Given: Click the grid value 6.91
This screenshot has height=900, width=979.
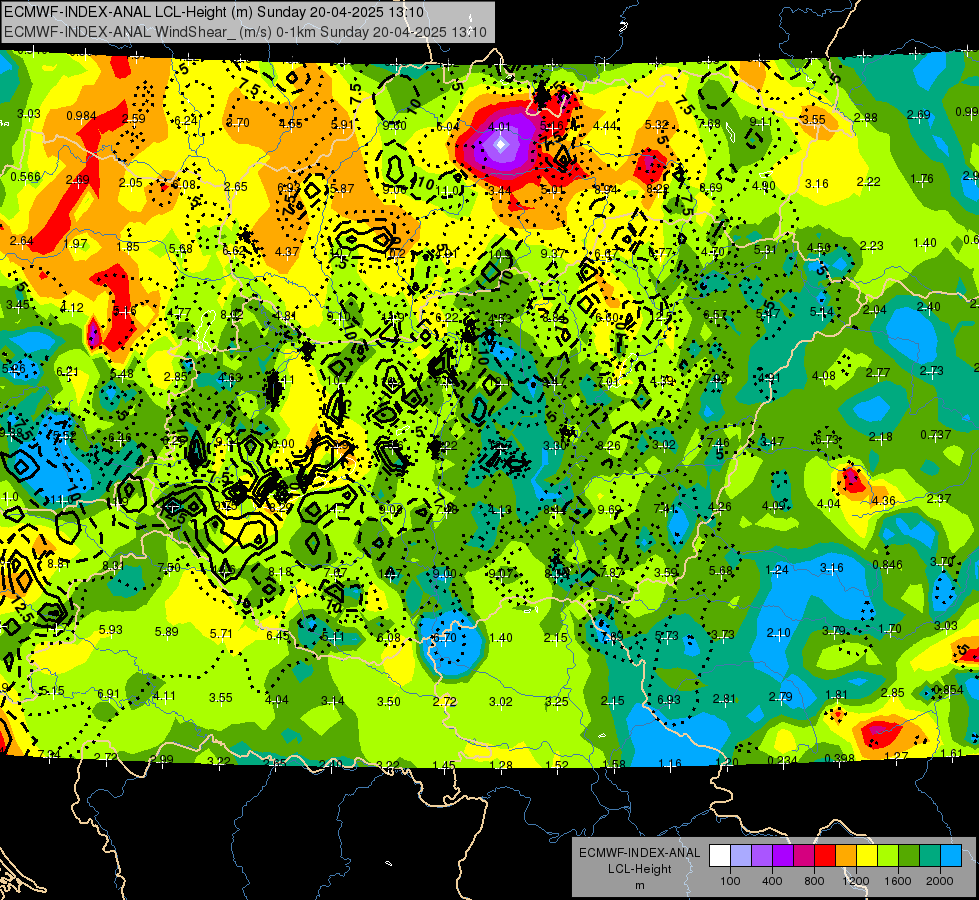Looking at the screenshot, I should point(108,694).
